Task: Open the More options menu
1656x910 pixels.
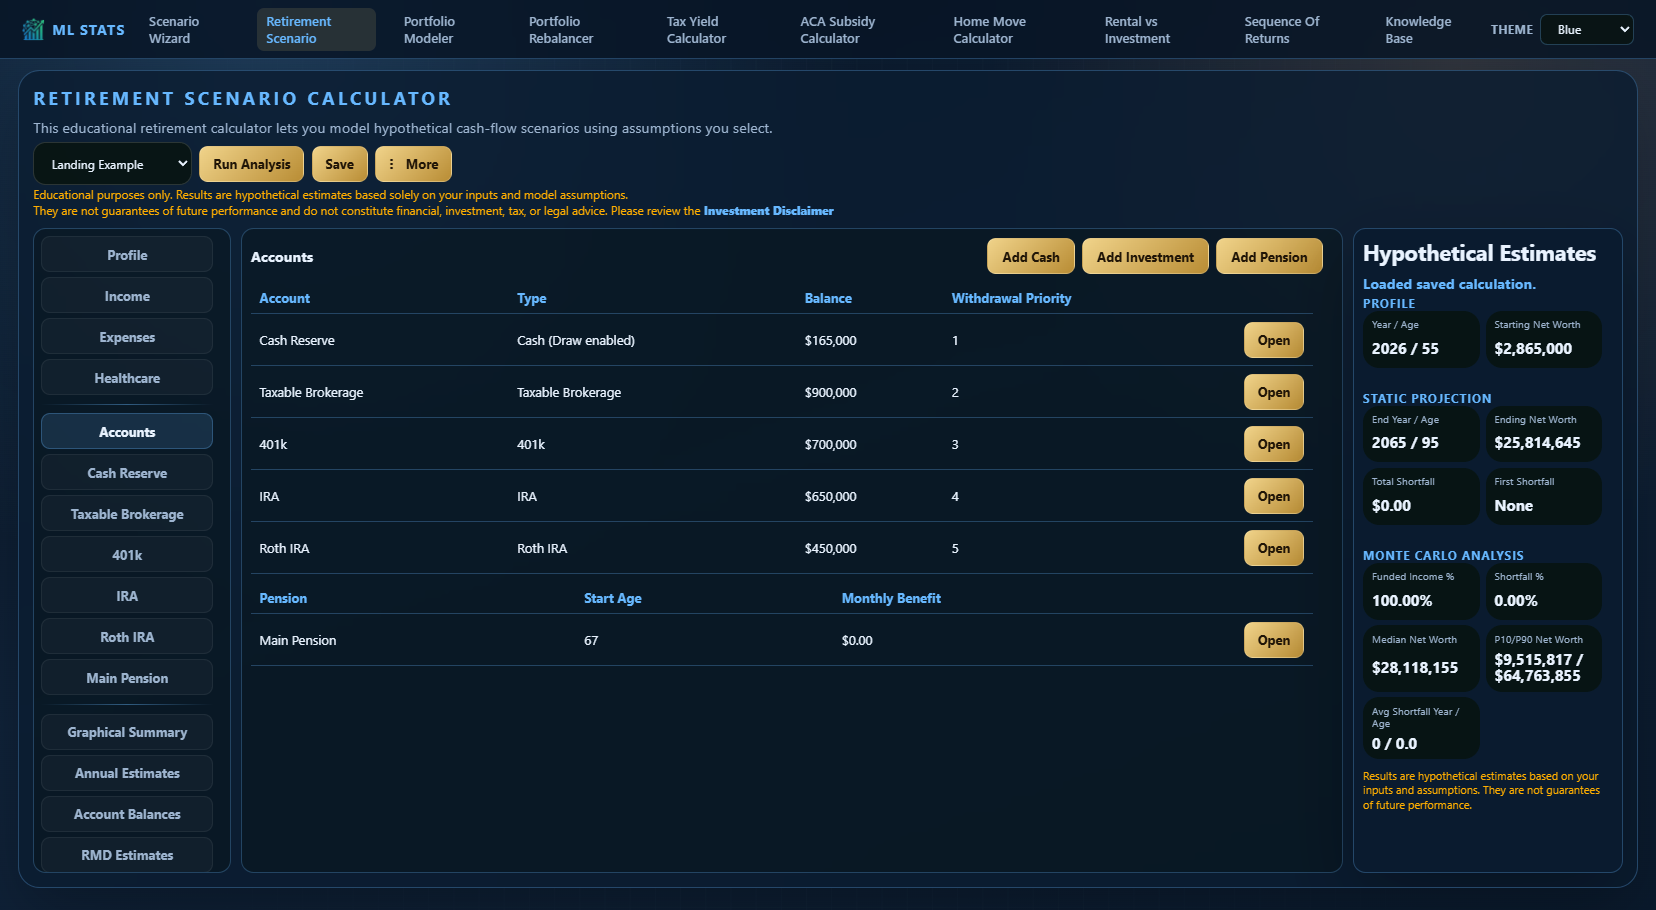Action: (x=413, y=164)
